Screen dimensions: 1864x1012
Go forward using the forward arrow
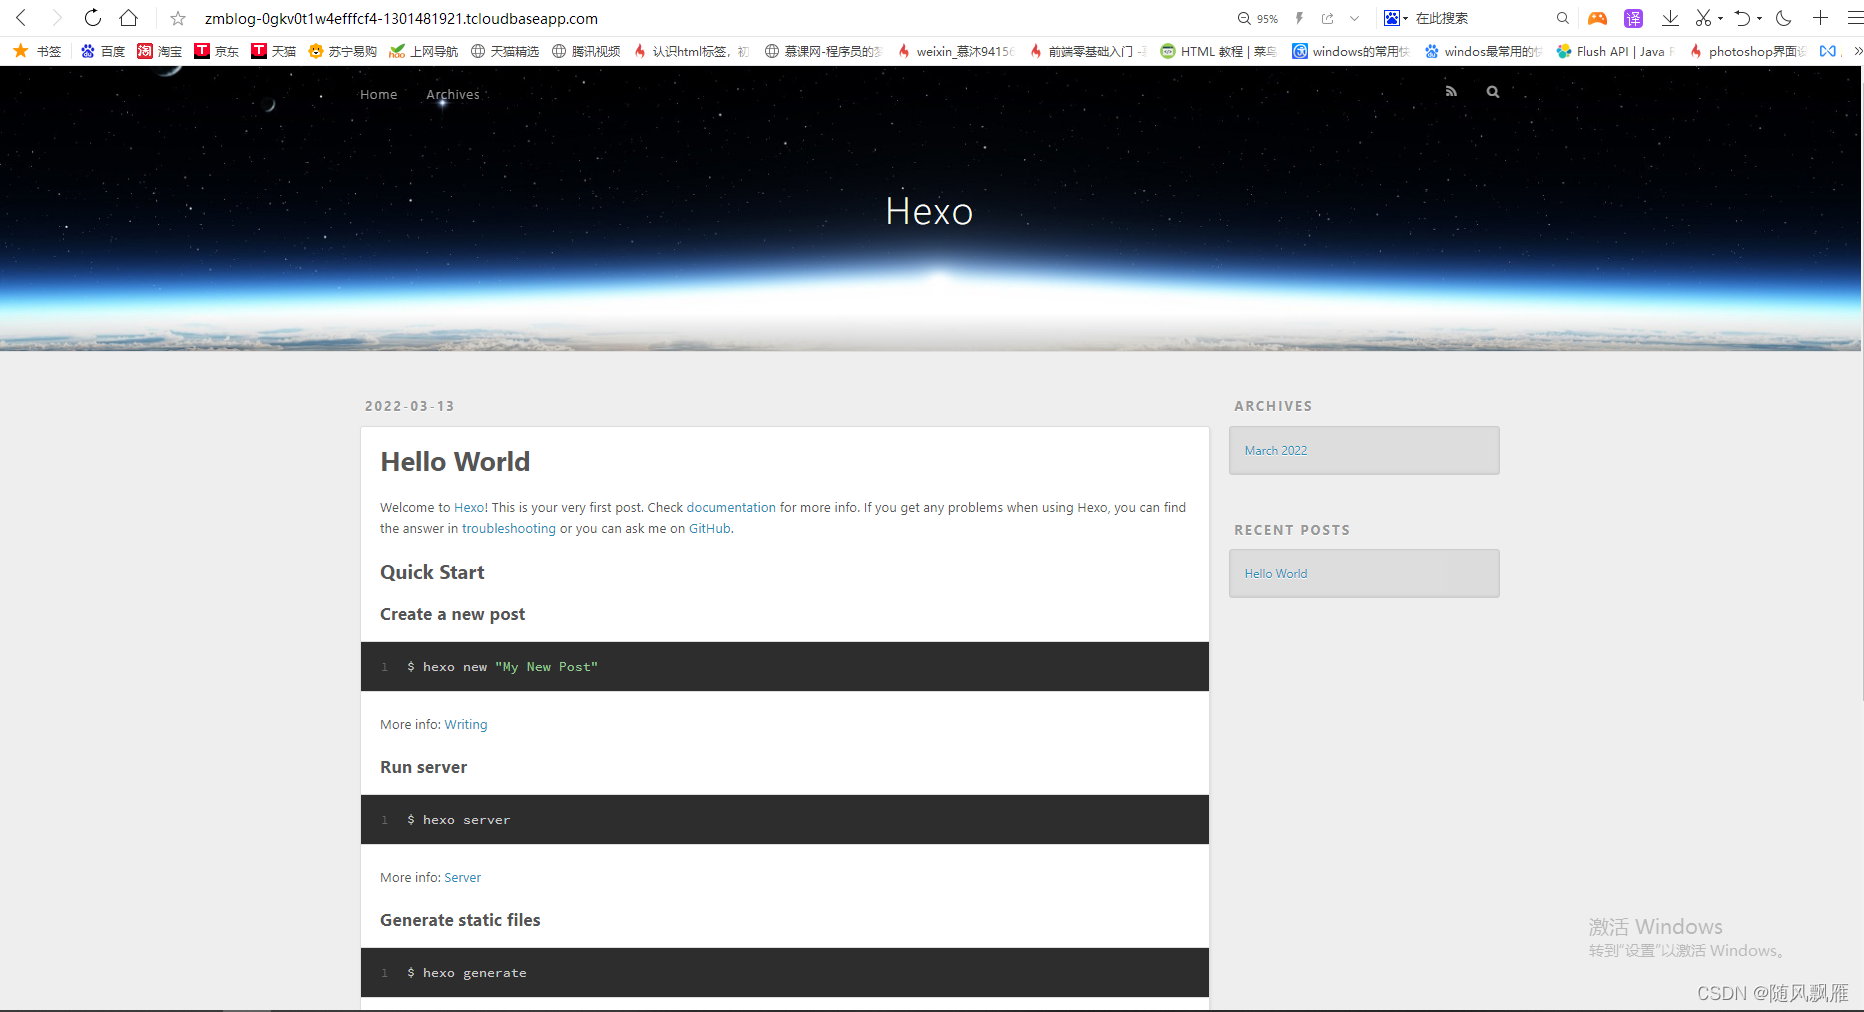(x=57, y=18)
